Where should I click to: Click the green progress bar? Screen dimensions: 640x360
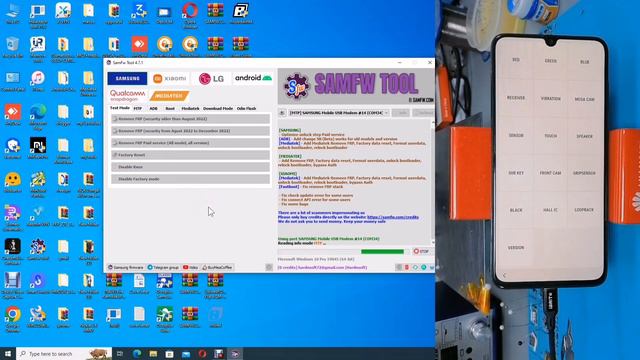382,252
